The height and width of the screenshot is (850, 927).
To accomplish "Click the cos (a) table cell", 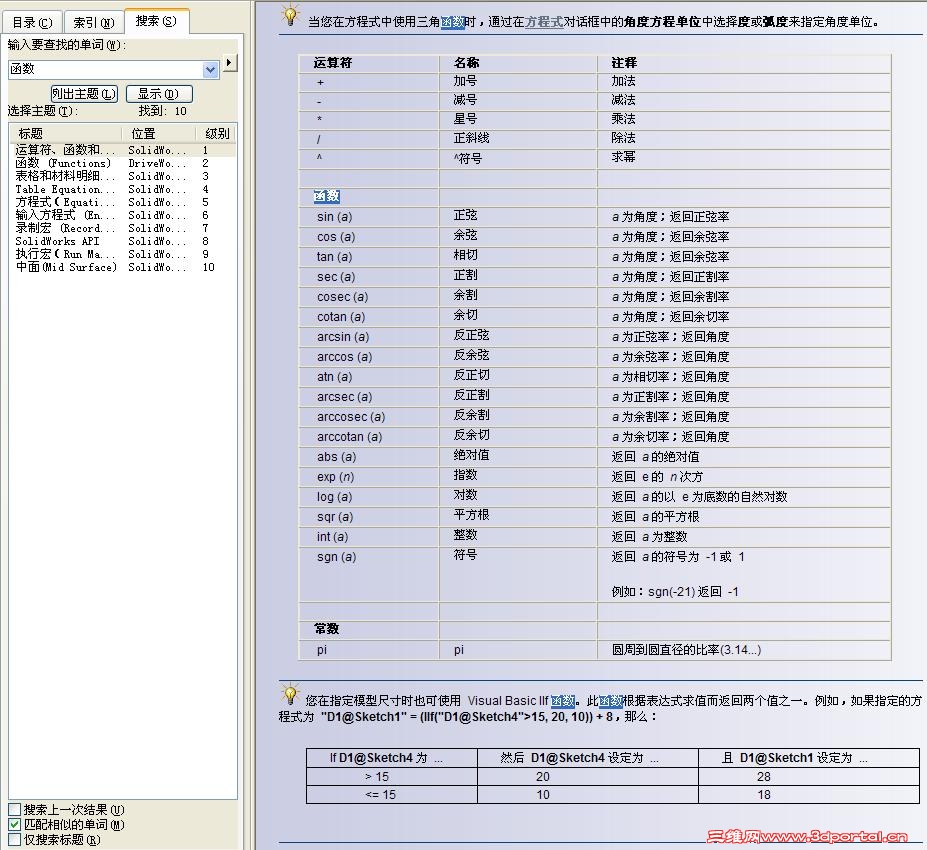I will tap(369, 237).
